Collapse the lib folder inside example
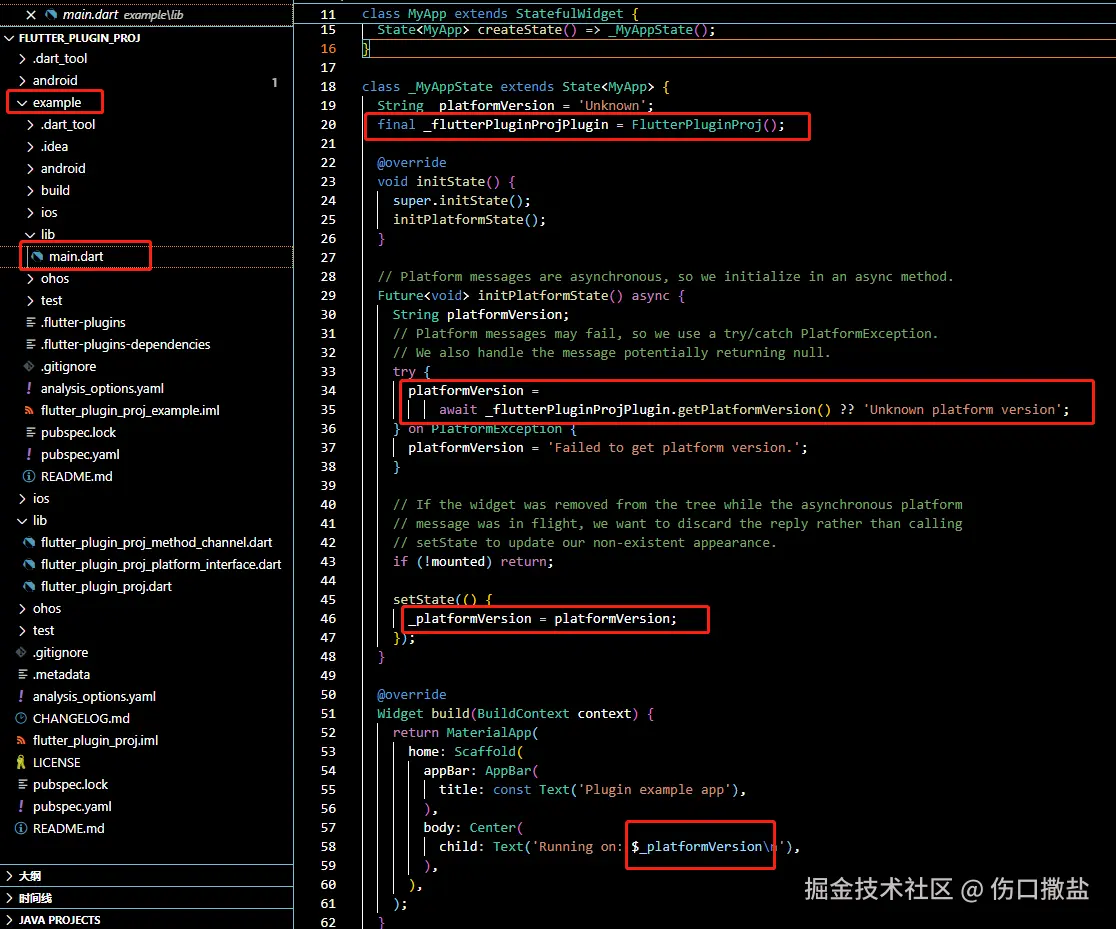The image size is (1116, 929). (x=30, y=234)
